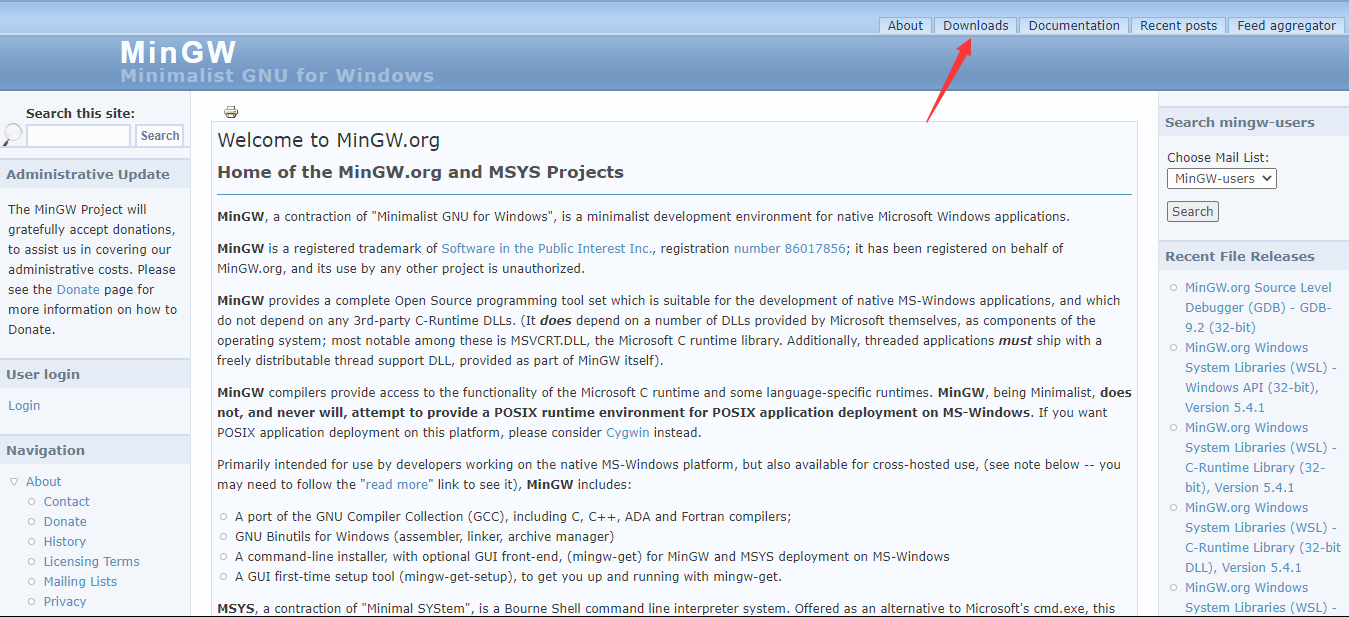Click the magnifier icon beside site search
Viewport: 1349px width, 617px height.
pos(12,135)
